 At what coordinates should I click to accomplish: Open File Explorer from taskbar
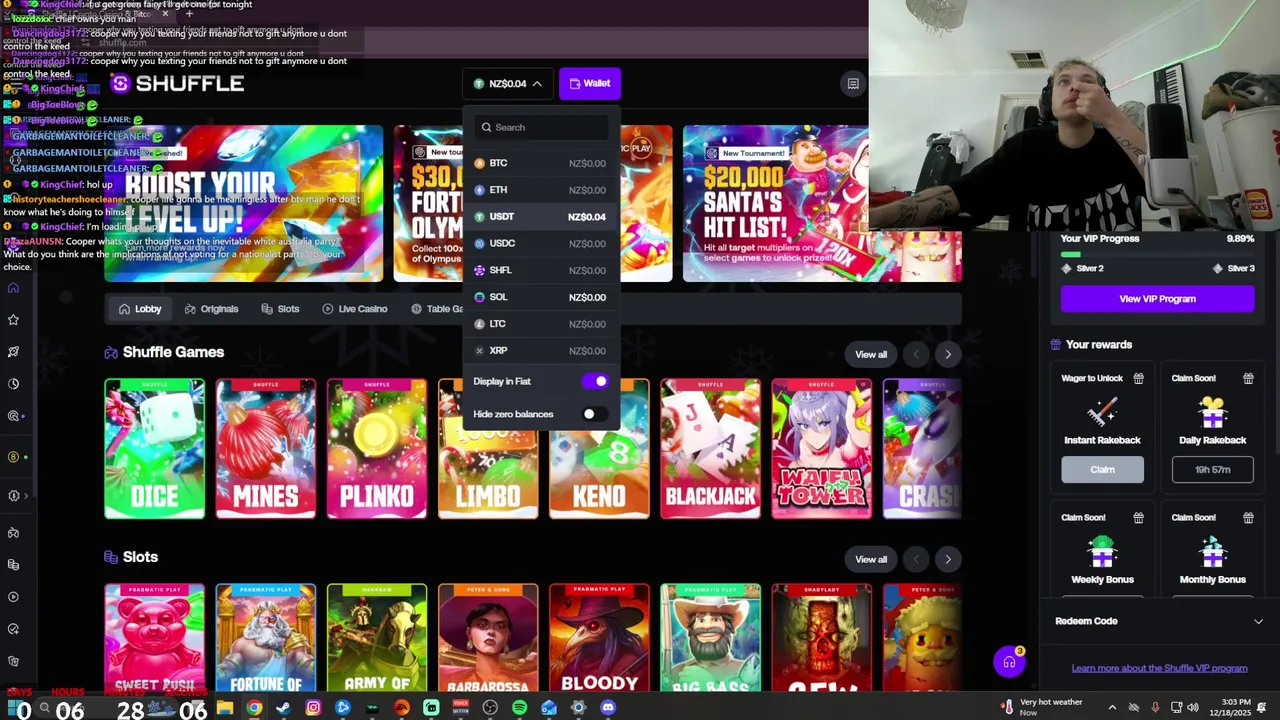[x=225, y=708]
